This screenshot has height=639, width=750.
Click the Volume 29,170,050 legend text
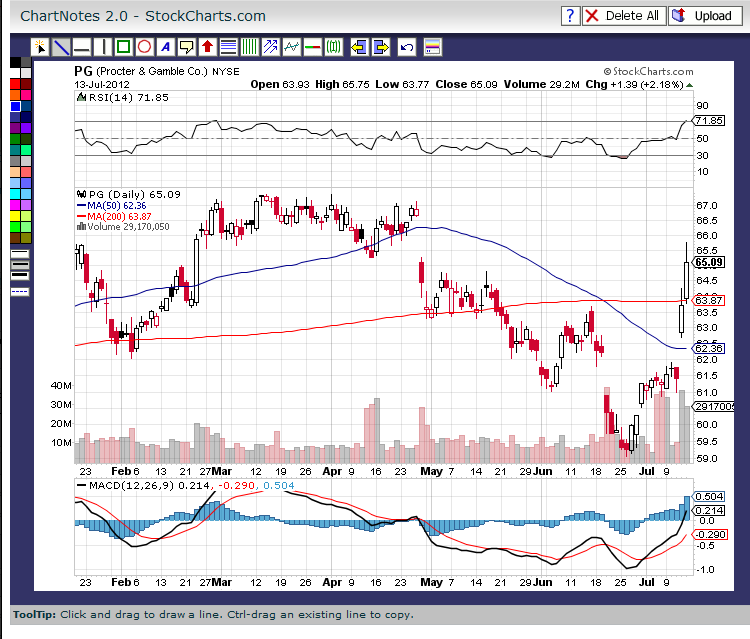point(128,227)
